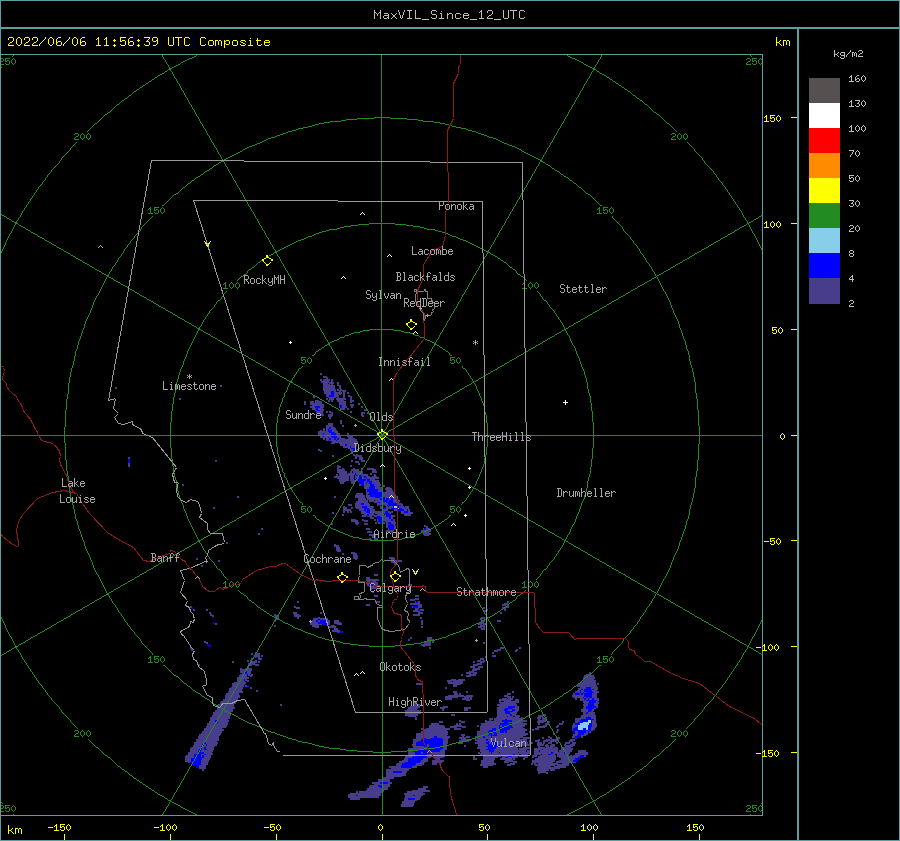Screen dimensions: 900x841
Task: Click the RockyMH label
Action: point(264,280)
